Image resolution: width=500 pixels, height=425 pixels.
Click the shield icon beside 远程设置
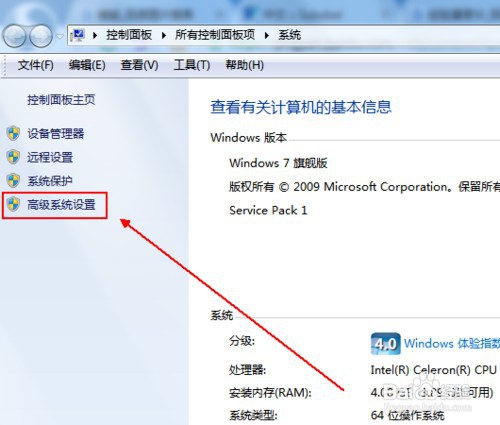coord(13,157)
